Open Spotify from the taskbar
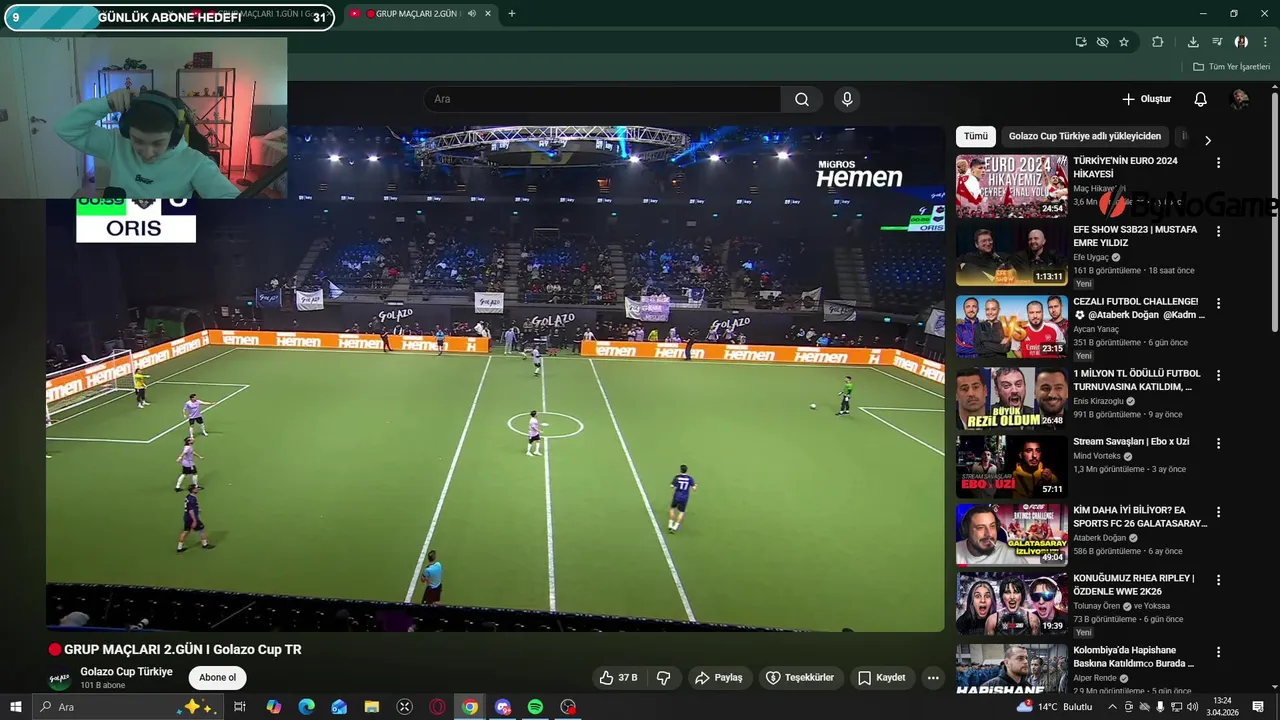1280x720 pixels. (x=535, y=707)
